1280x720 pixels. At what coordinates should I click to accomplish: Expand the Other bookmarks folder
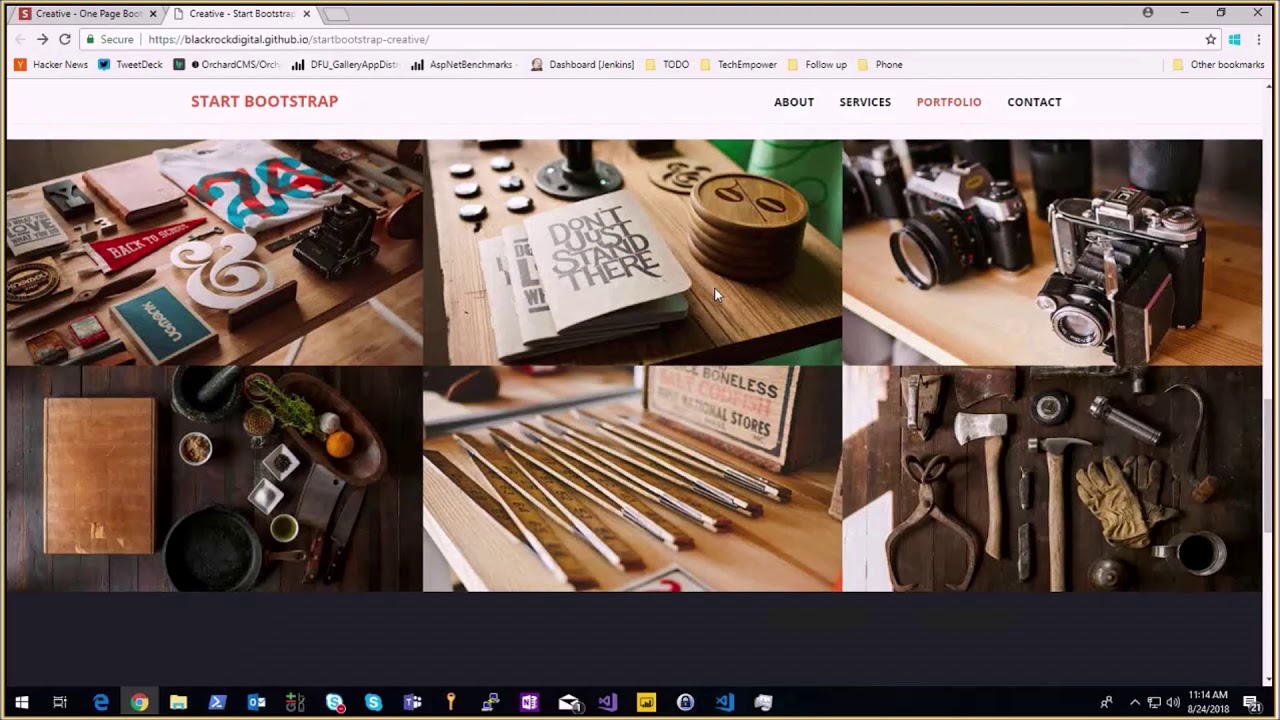pos(1218,64)
